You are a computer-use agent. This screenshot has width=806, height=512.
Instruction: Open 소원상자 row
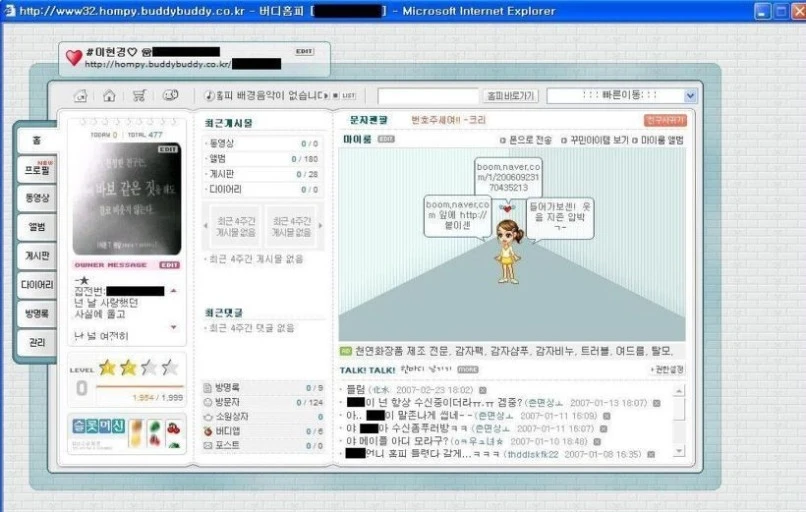tap(263, 416)
